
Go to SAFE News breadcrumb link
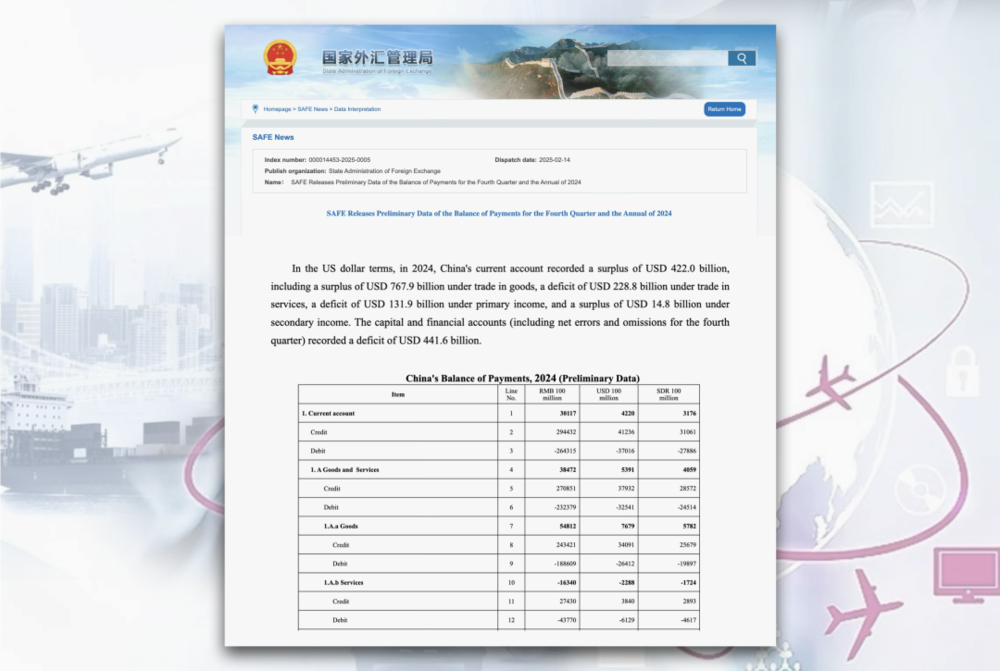tap(312, 109)
